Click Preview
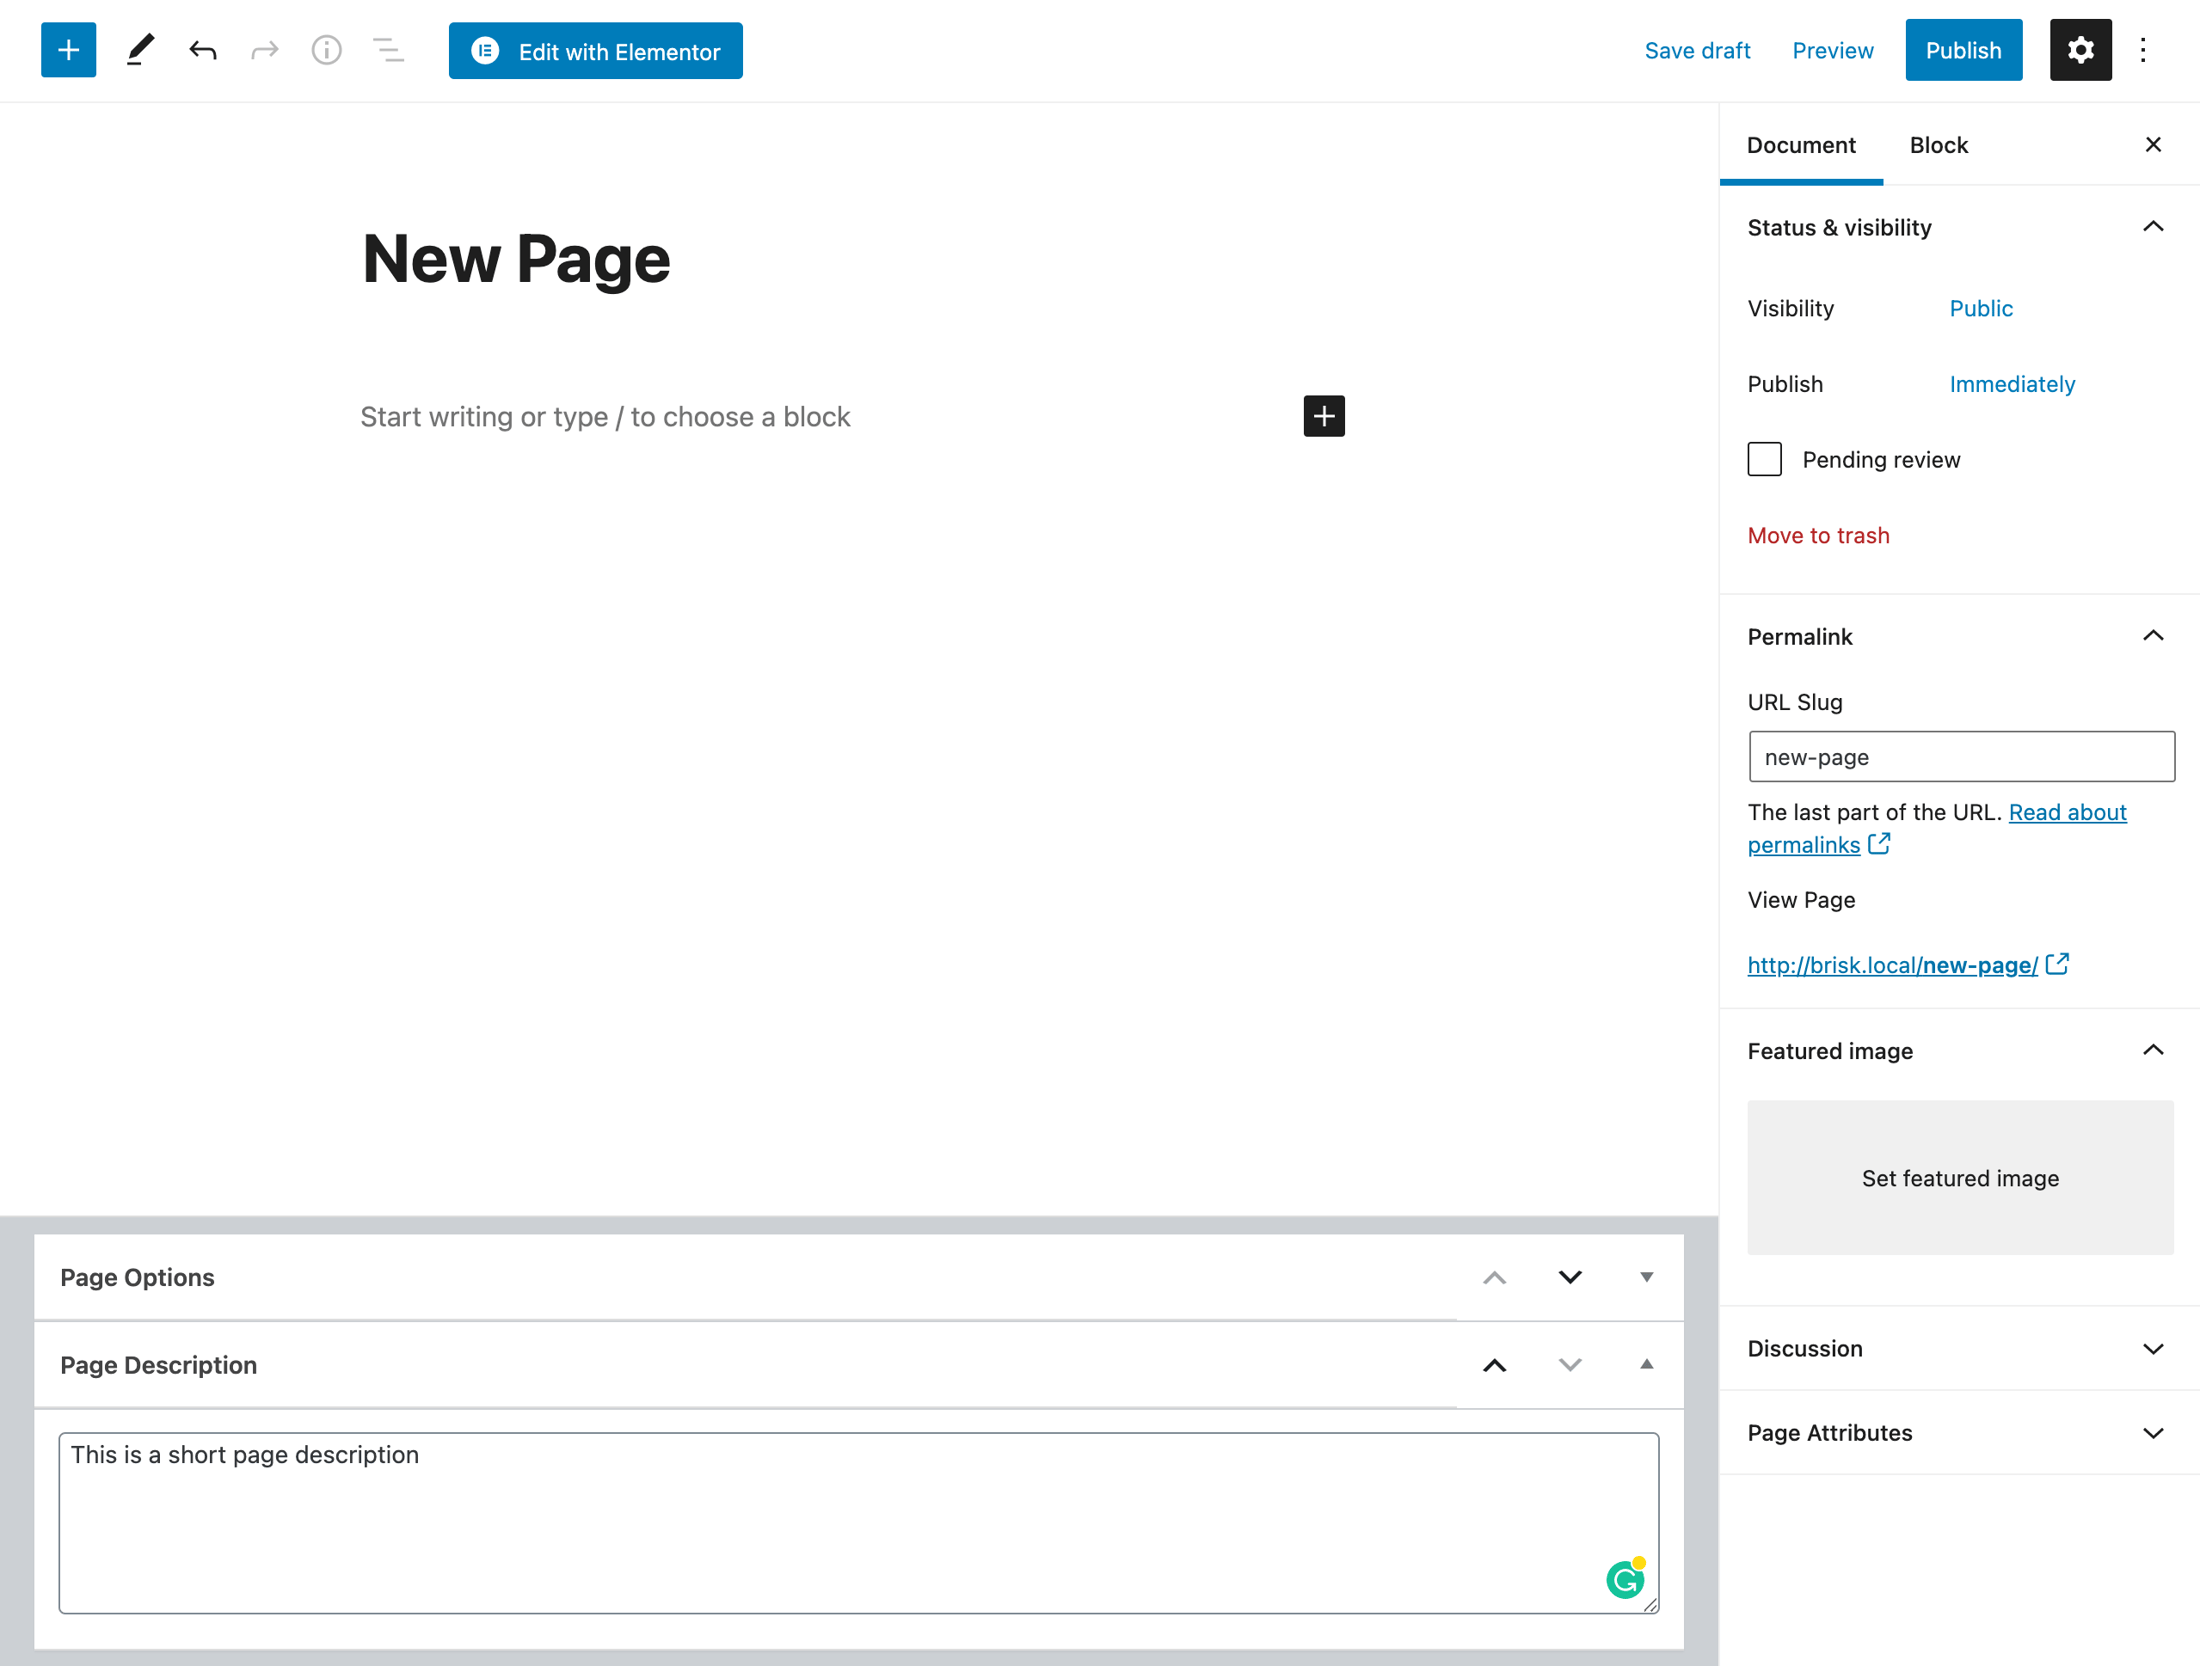2200x1666 pixels. coord(1832,51)
